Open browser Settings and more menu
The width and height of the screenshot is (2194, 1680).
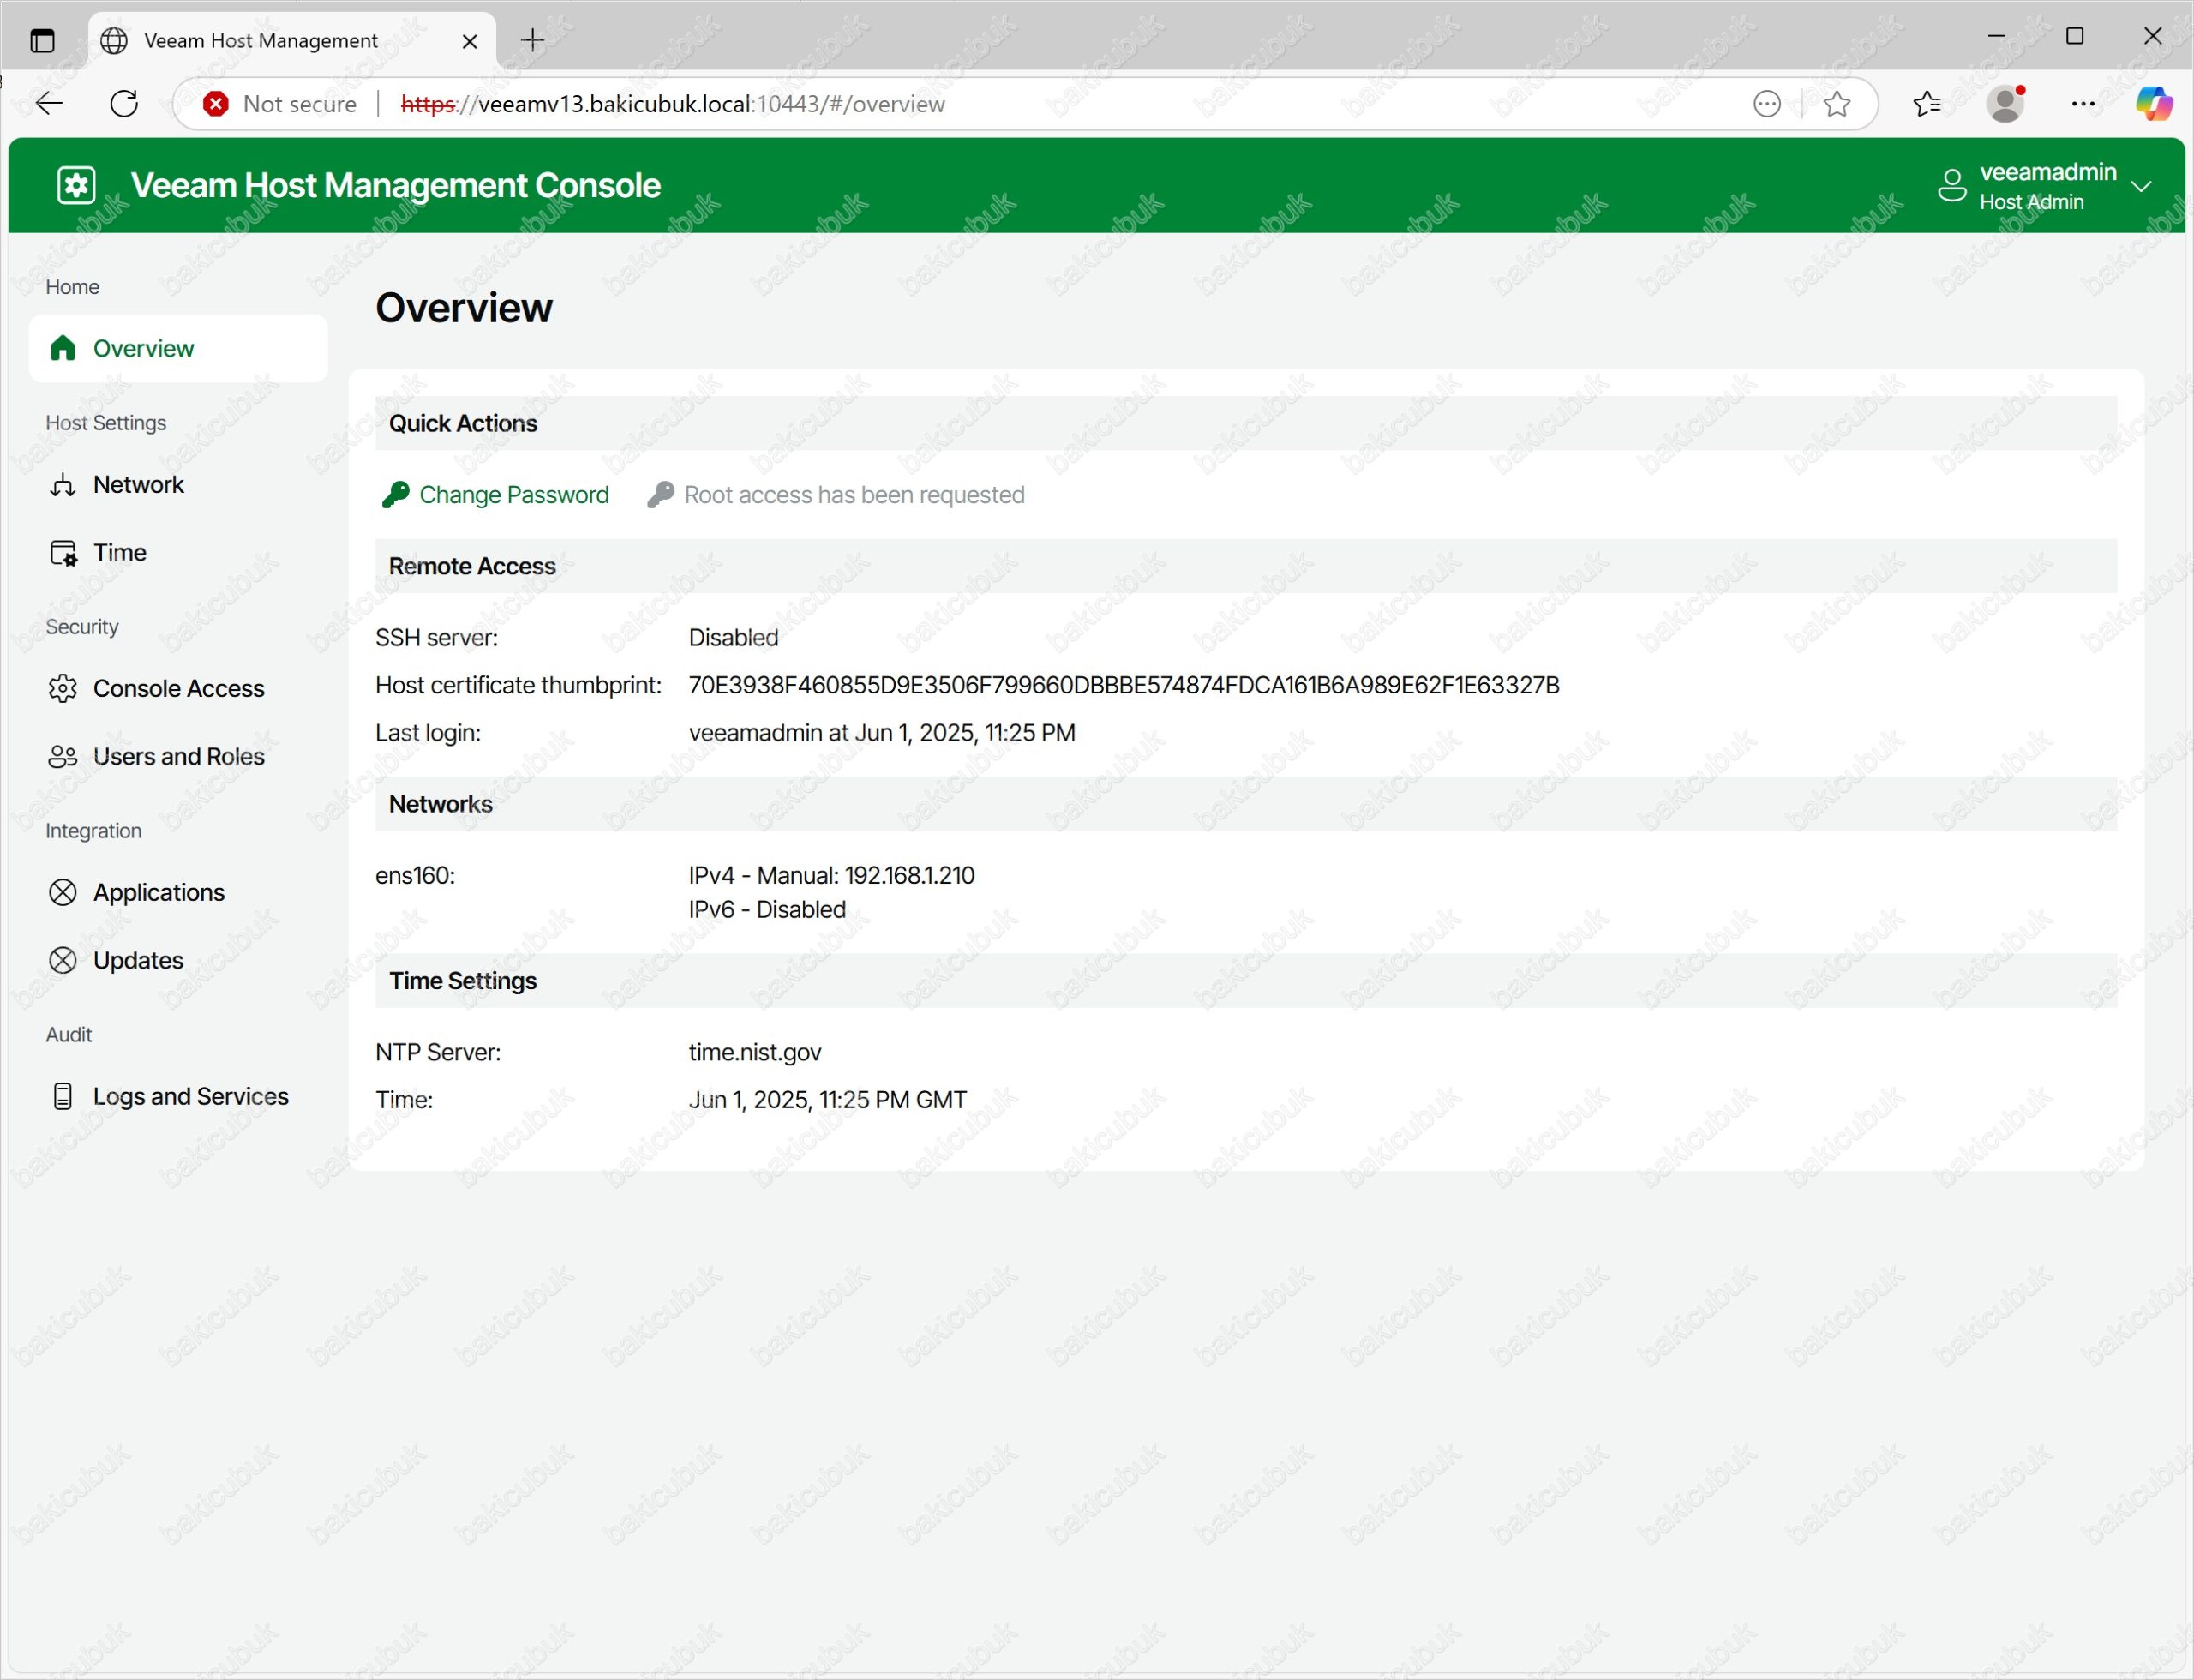tap(2083, 104)
